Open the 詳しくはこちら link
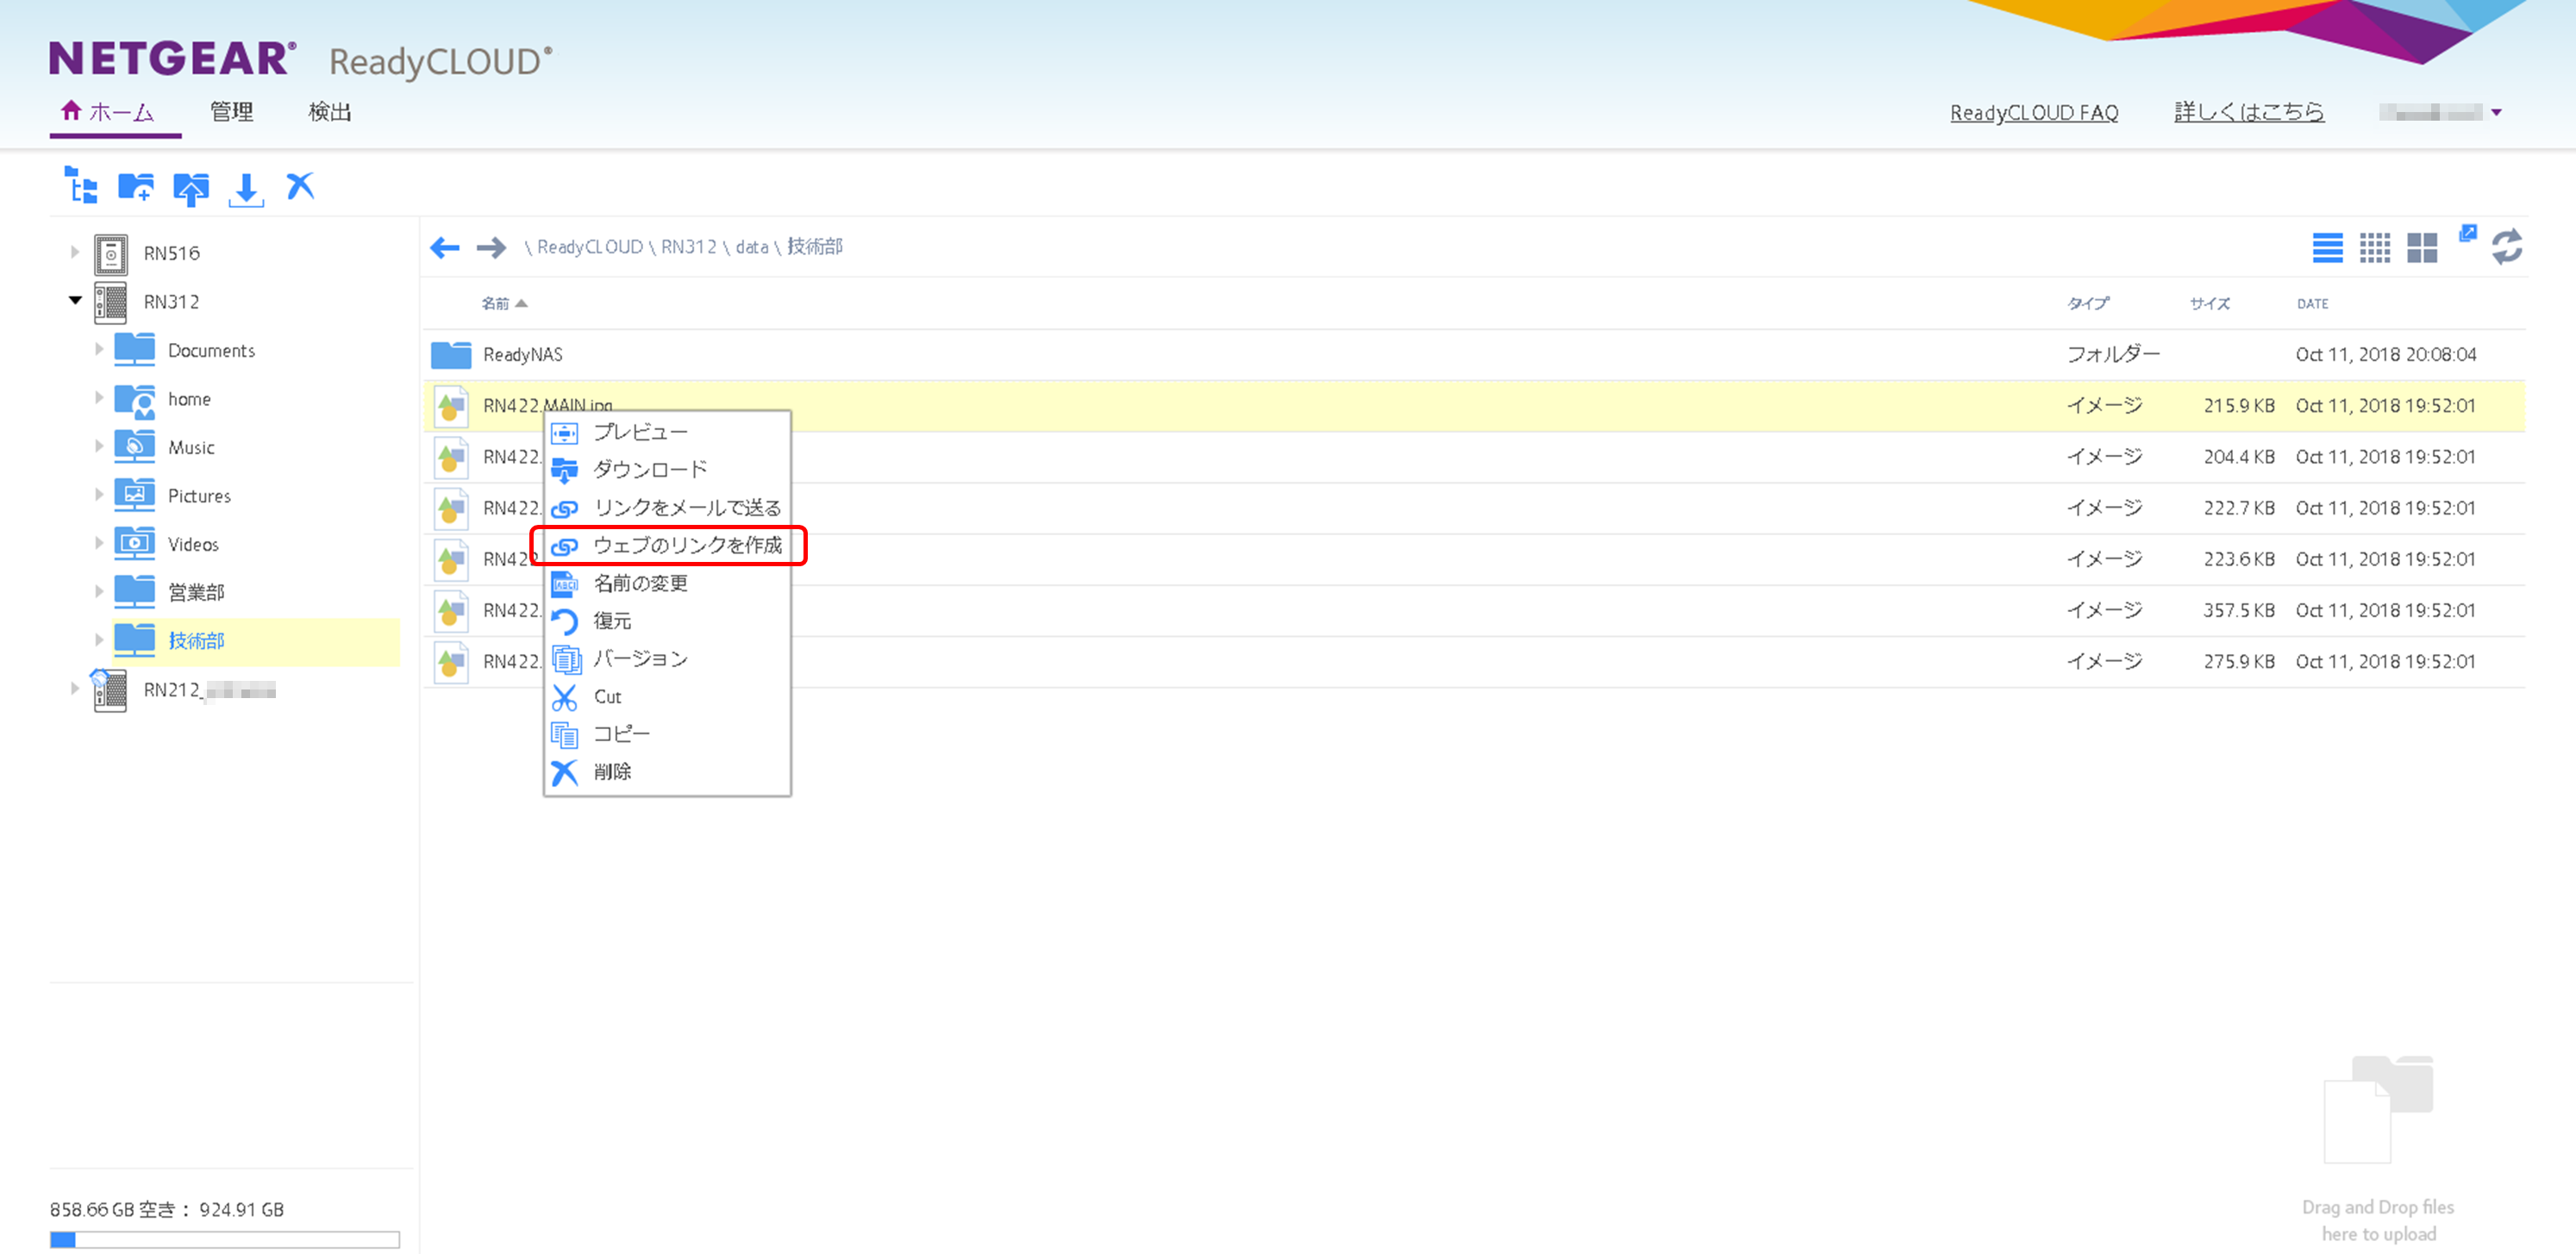 coord(2248,112)
